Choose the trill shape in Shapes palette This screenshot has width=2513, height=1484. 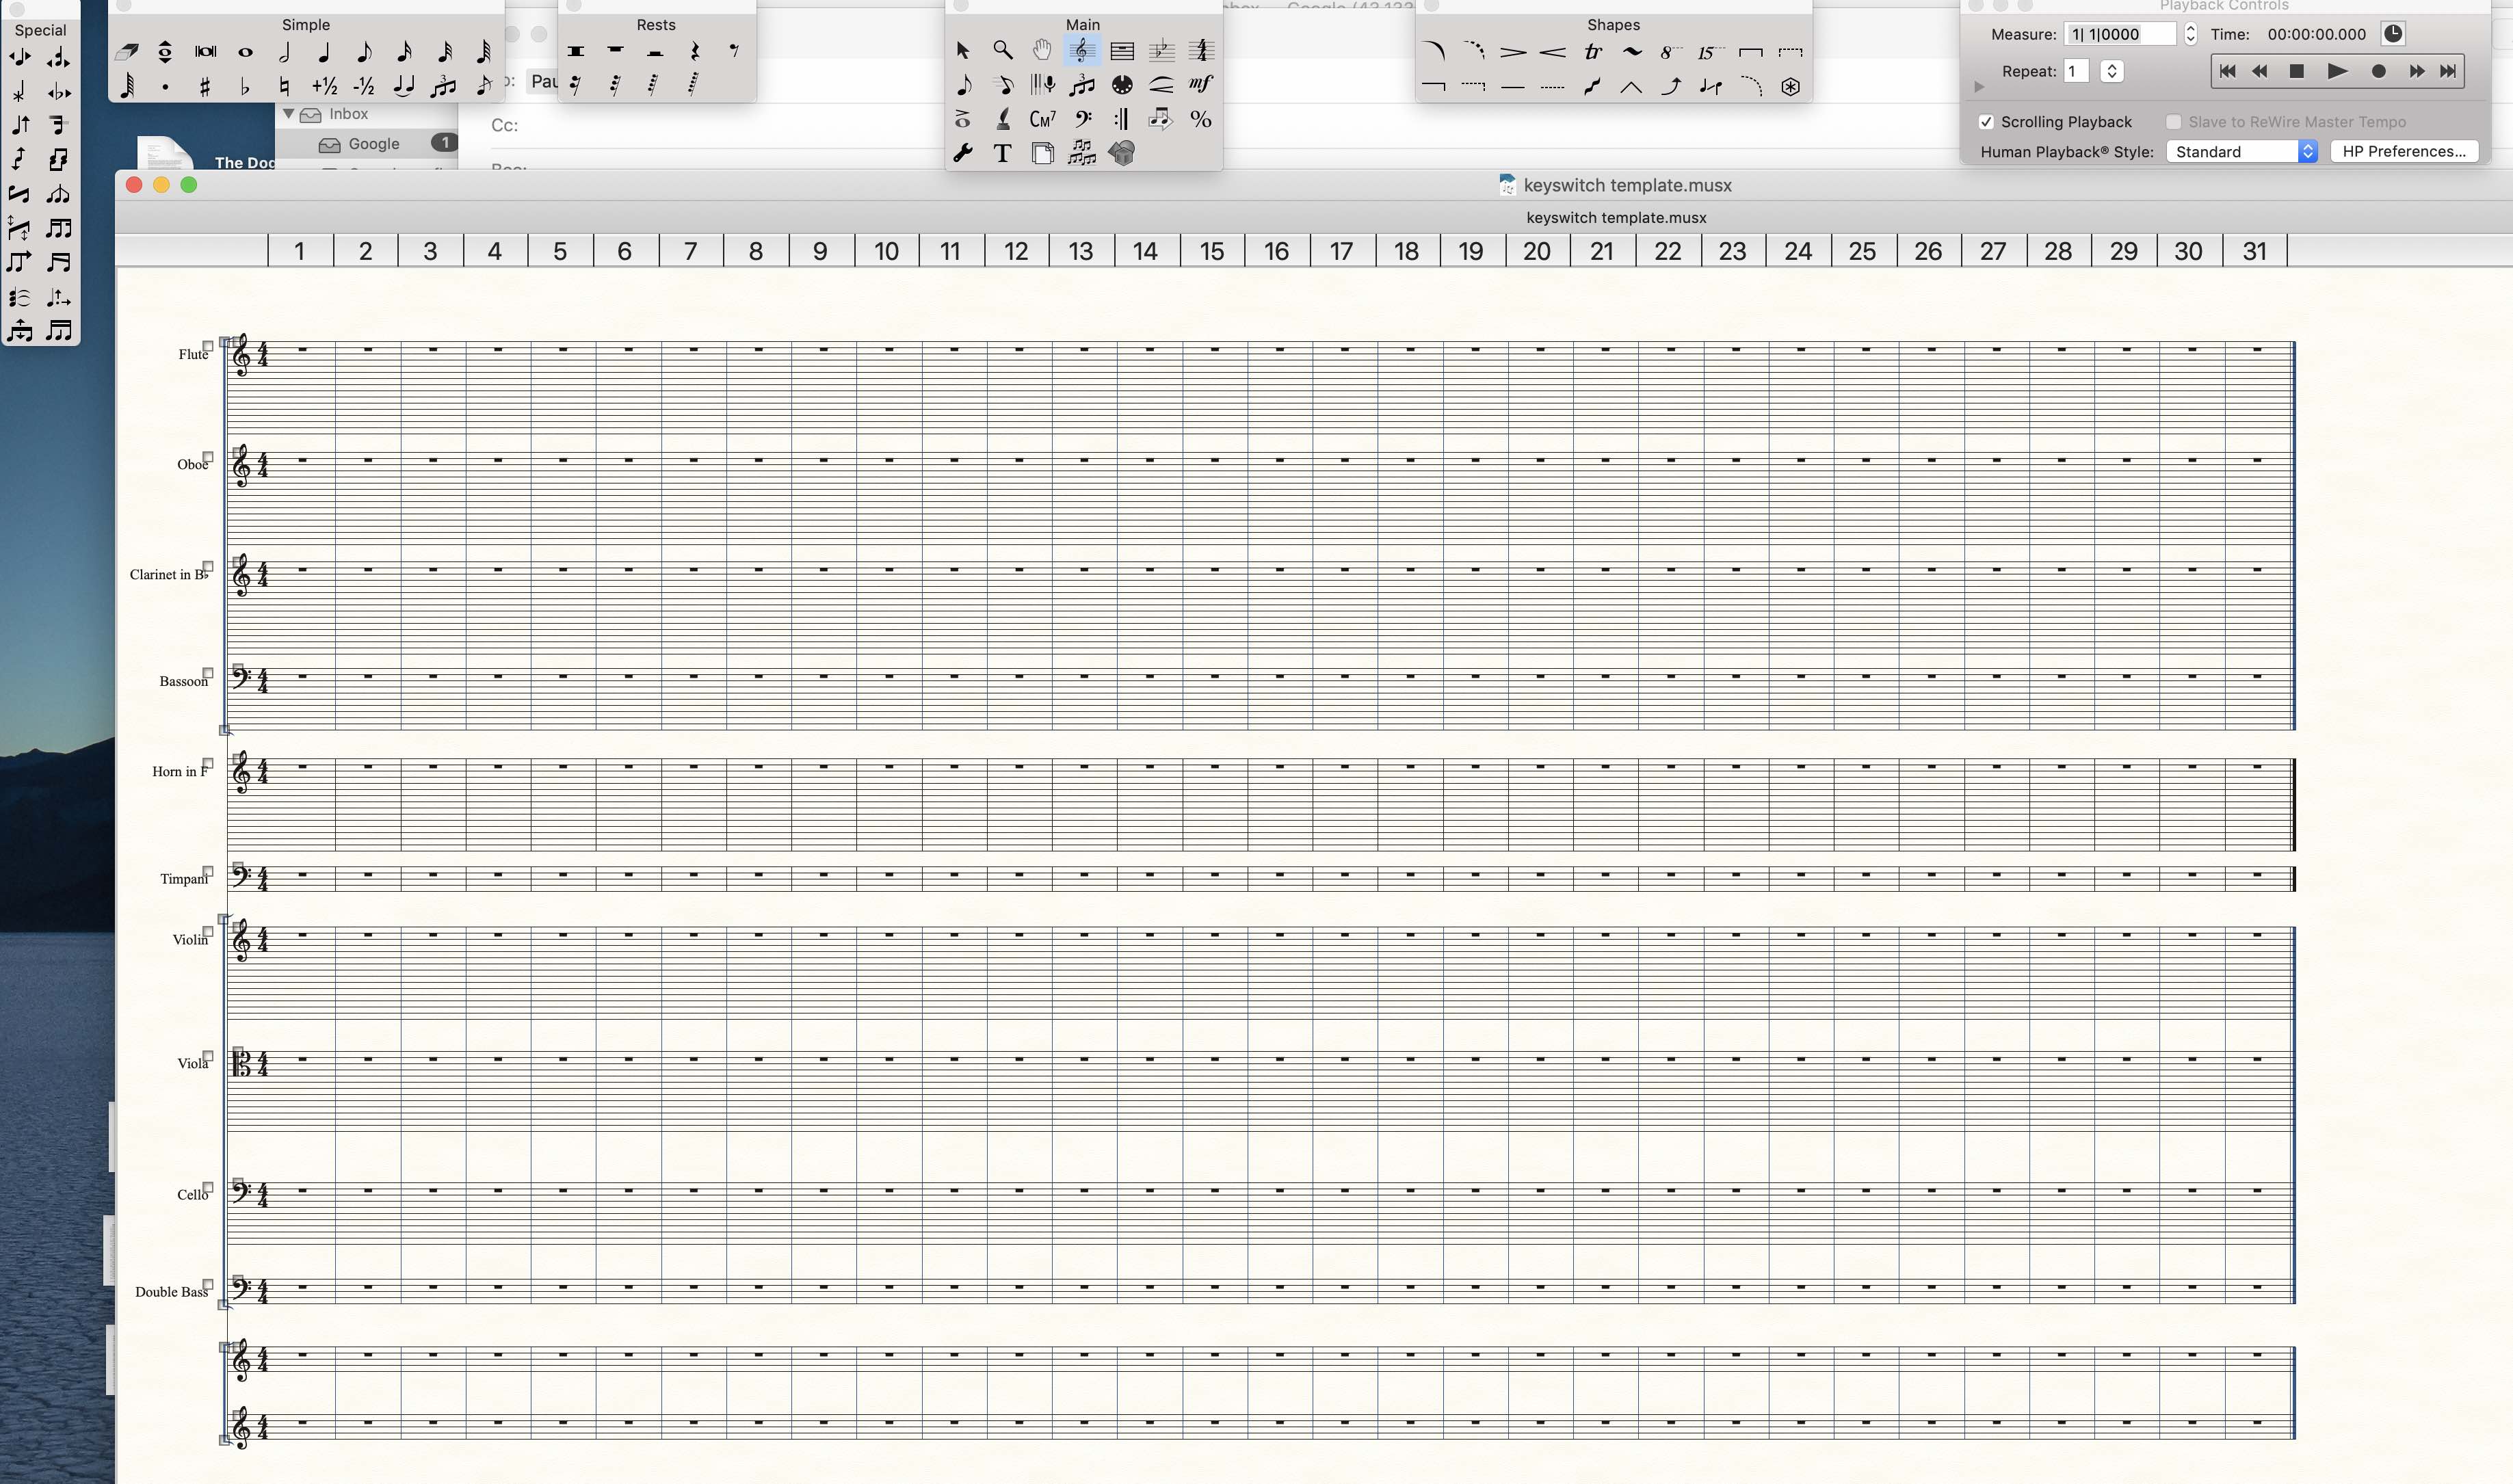pyautogui.click(x=1592, y=52)
